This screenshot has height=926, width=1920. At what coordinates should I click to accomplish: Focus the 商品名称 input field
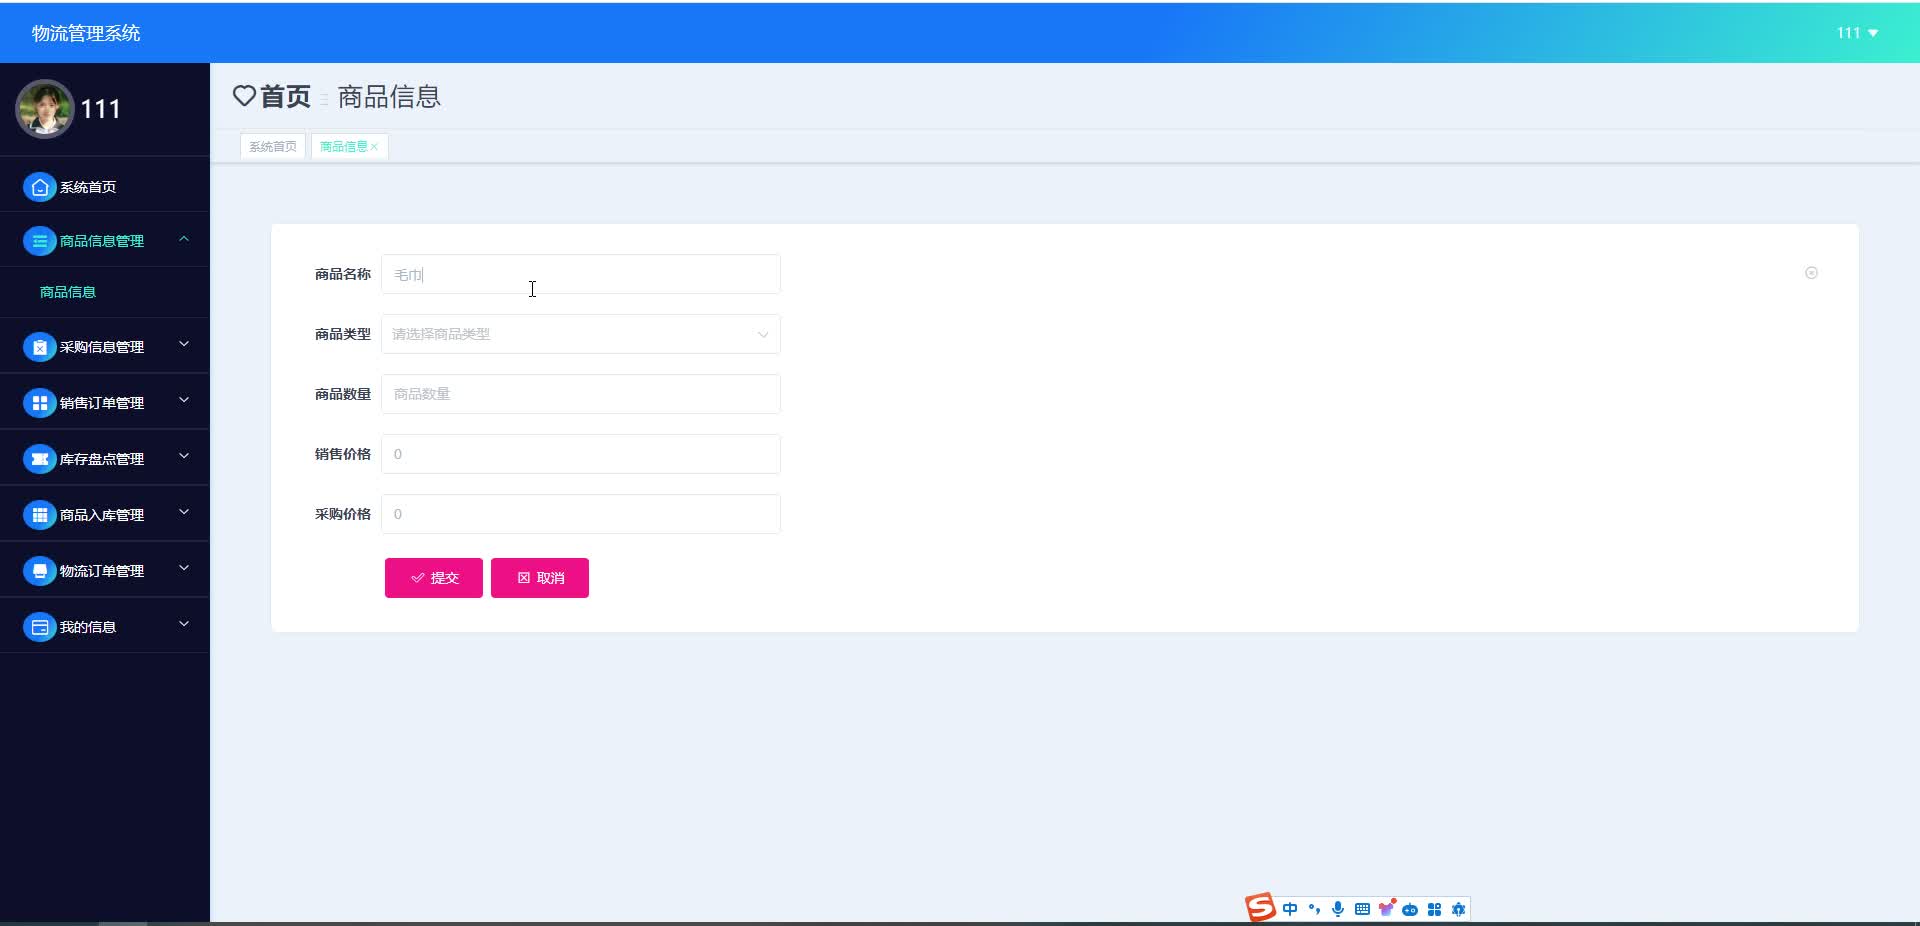point(580,274)
